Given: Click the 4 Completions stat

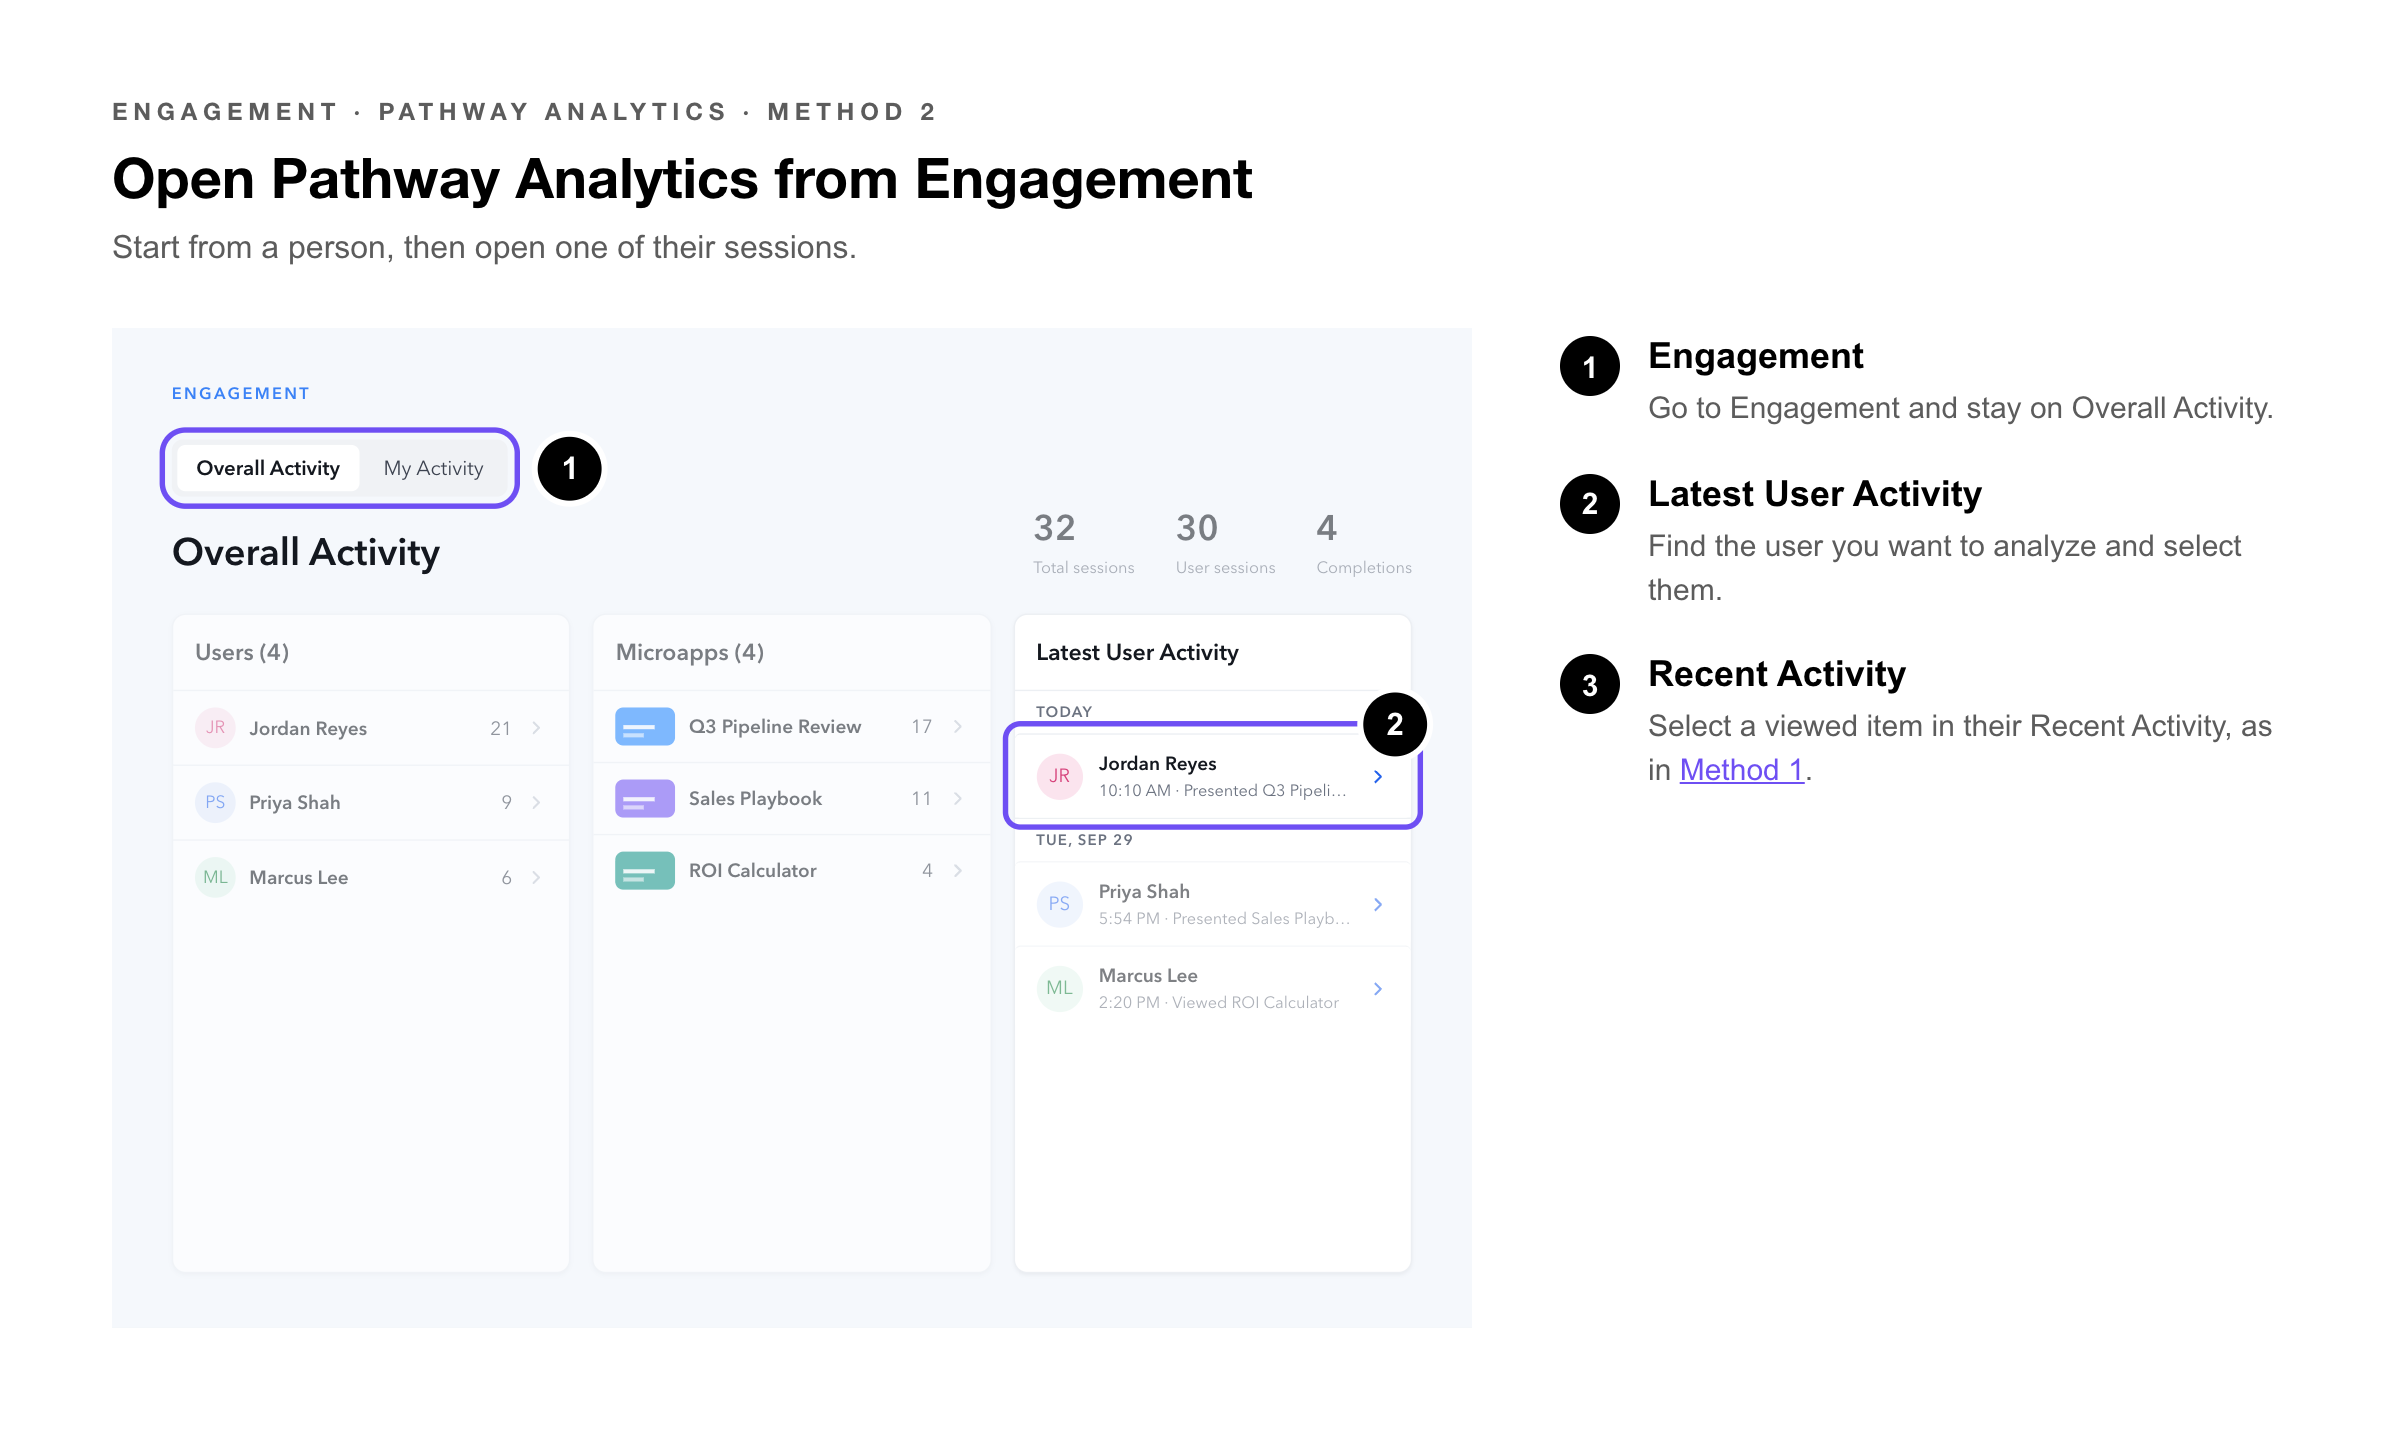Looking at the screenshot, I should click(1364, 543).
